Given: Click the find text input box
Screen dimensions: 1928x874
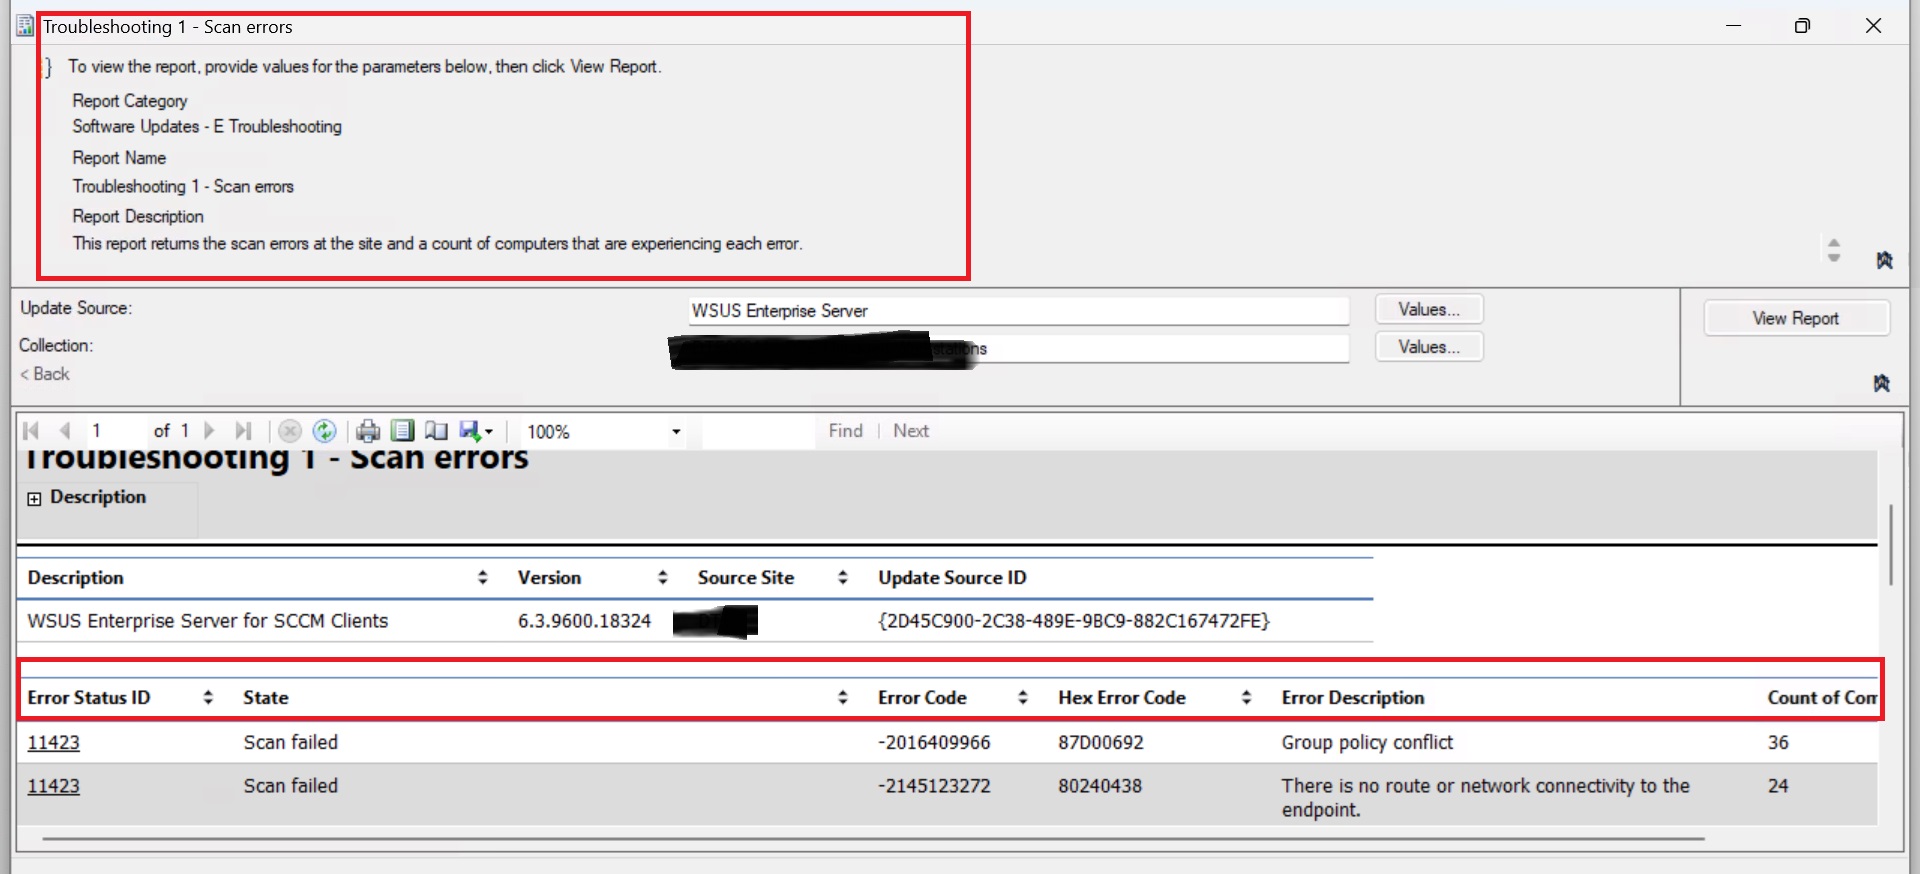Looking at the screenshot, I should pos(758,432).
